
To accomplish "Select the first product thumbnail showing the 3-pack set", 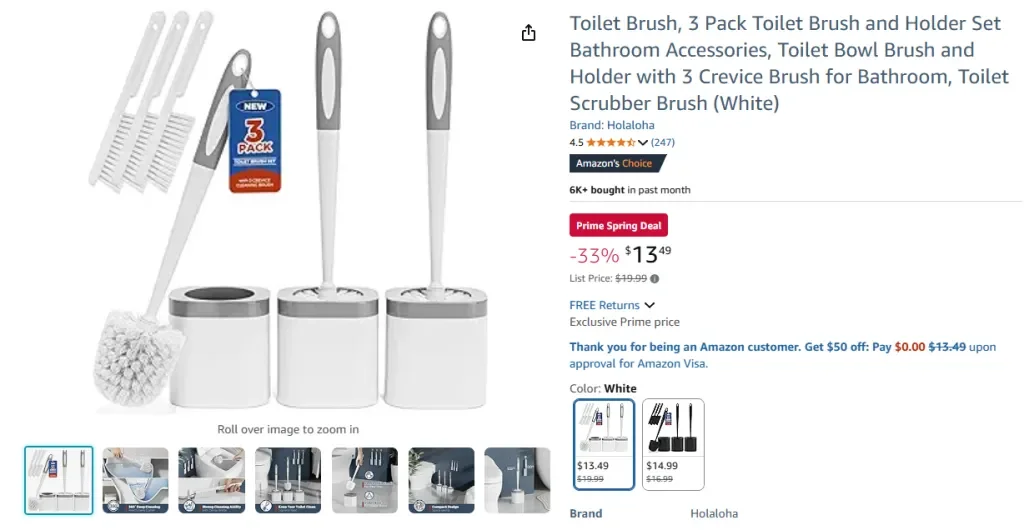I will pyautogui.click(x=59, y=480).
